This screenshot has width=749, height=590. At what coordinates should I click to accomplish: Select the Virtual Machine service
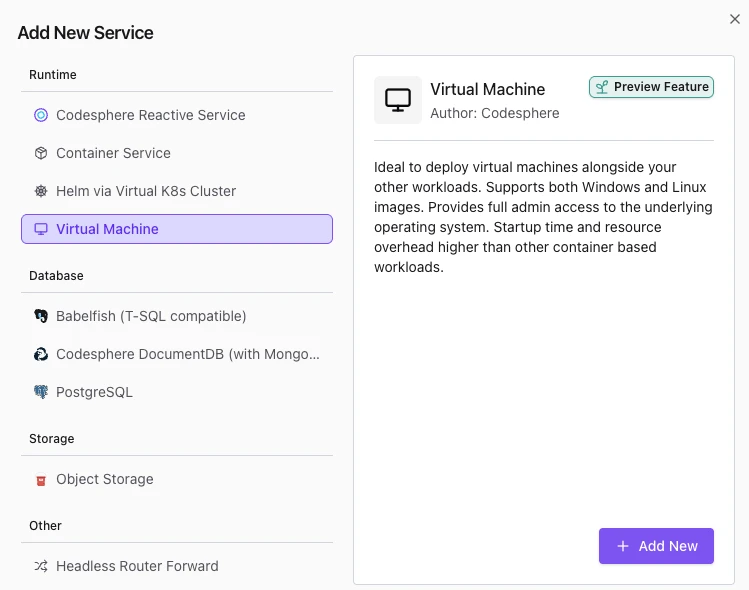click(177, 229)
